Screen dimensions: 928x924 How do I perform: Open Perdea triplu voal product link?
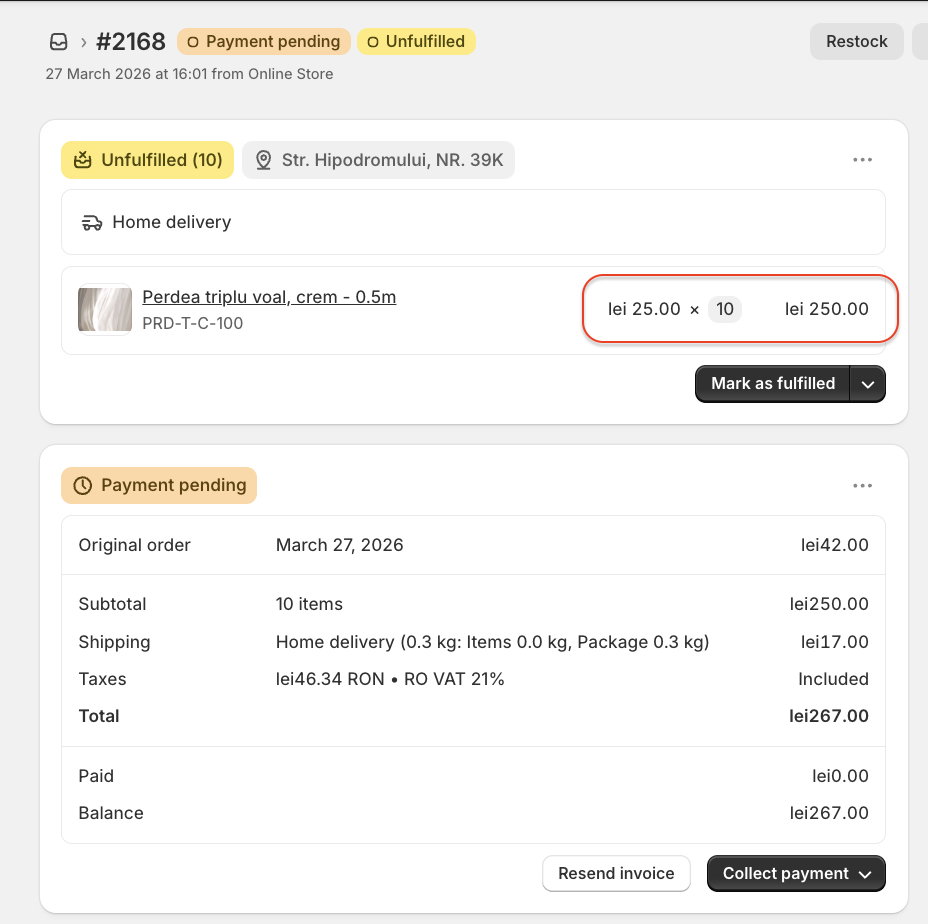pyautogui.click(x=269, y=297)
